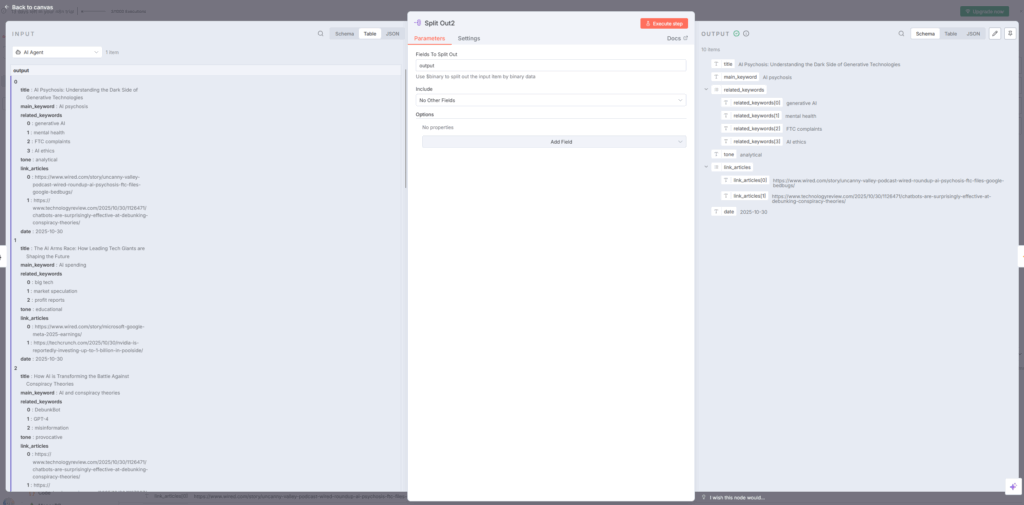Click the search icon in the Output panel
This screenshot has height=505, width=1024.
click(900, 33)
